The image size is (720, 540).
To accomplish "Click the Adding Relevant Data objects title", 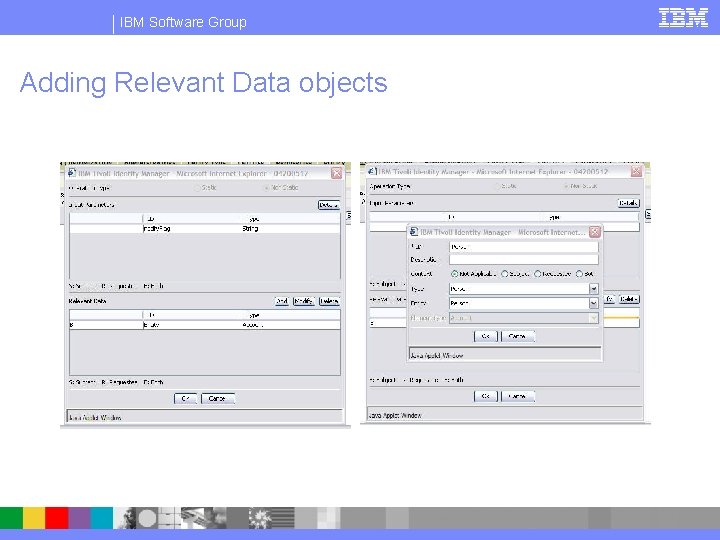I will click(203, 83).
